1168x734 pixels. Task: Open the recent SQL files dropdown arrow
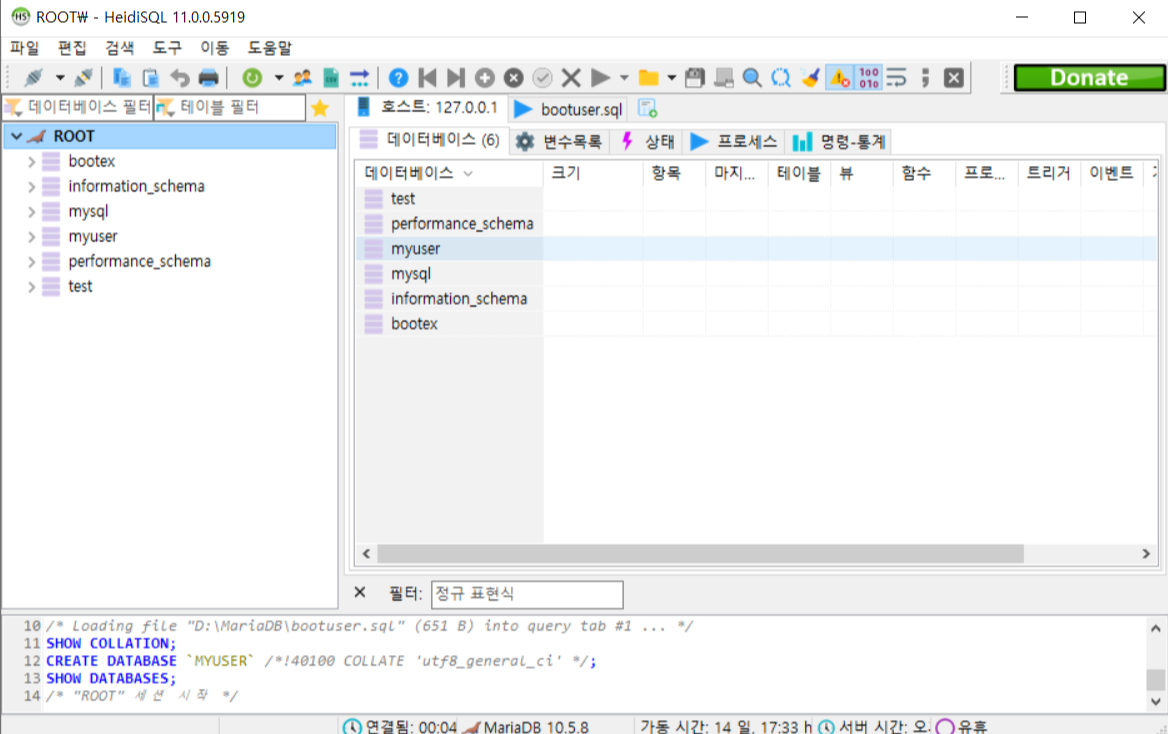click(671, 77)
